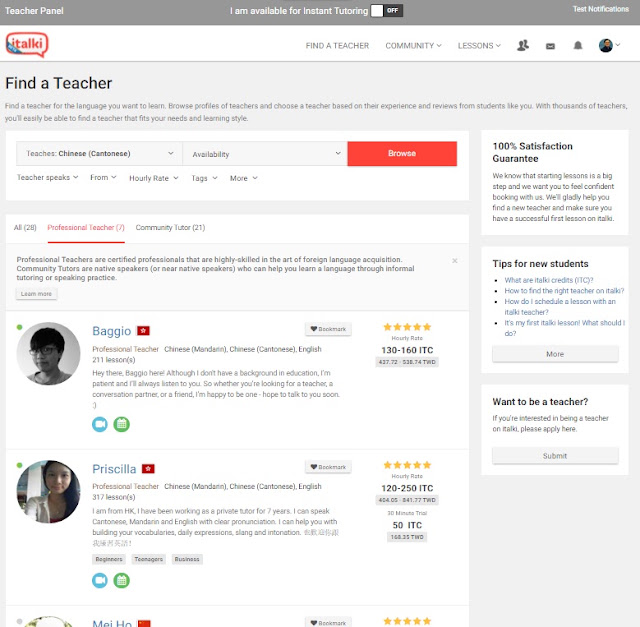This screenshot has width=640, height=627.
Task: Open the Test Notifications link
Action: pos(600,9)
